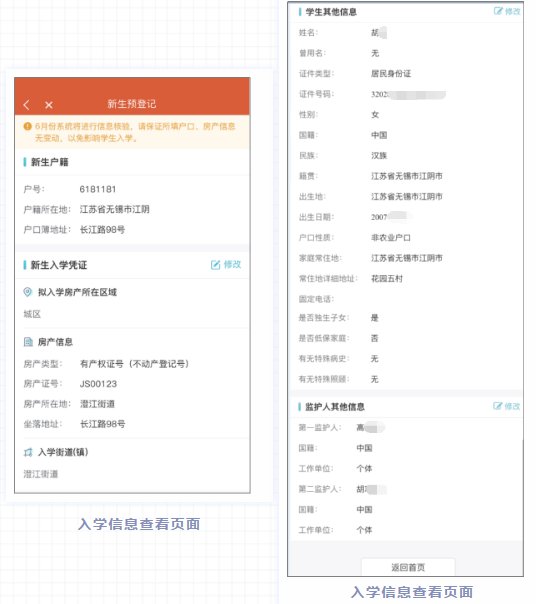Image resolution: width=536 pixels, height=604 pixels.
Task: Edit 新生入学凭证 via 修改 icon
Action: (x=215, y=265)
